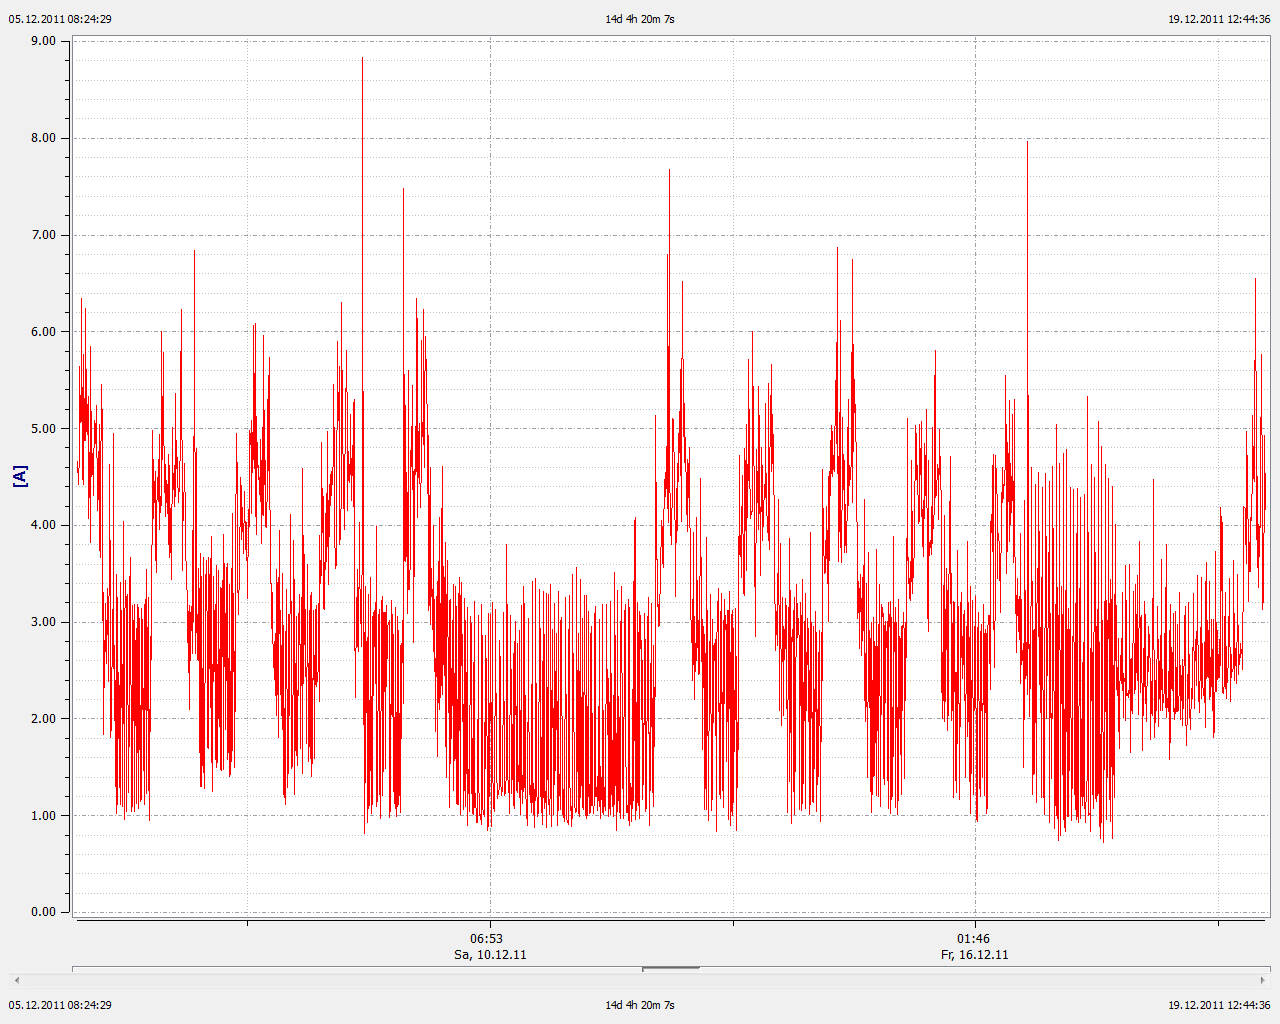1280x1024 pixels.
Task: Select the Sa, 10.12.11 date label
Action: click(x=490, y=955)
